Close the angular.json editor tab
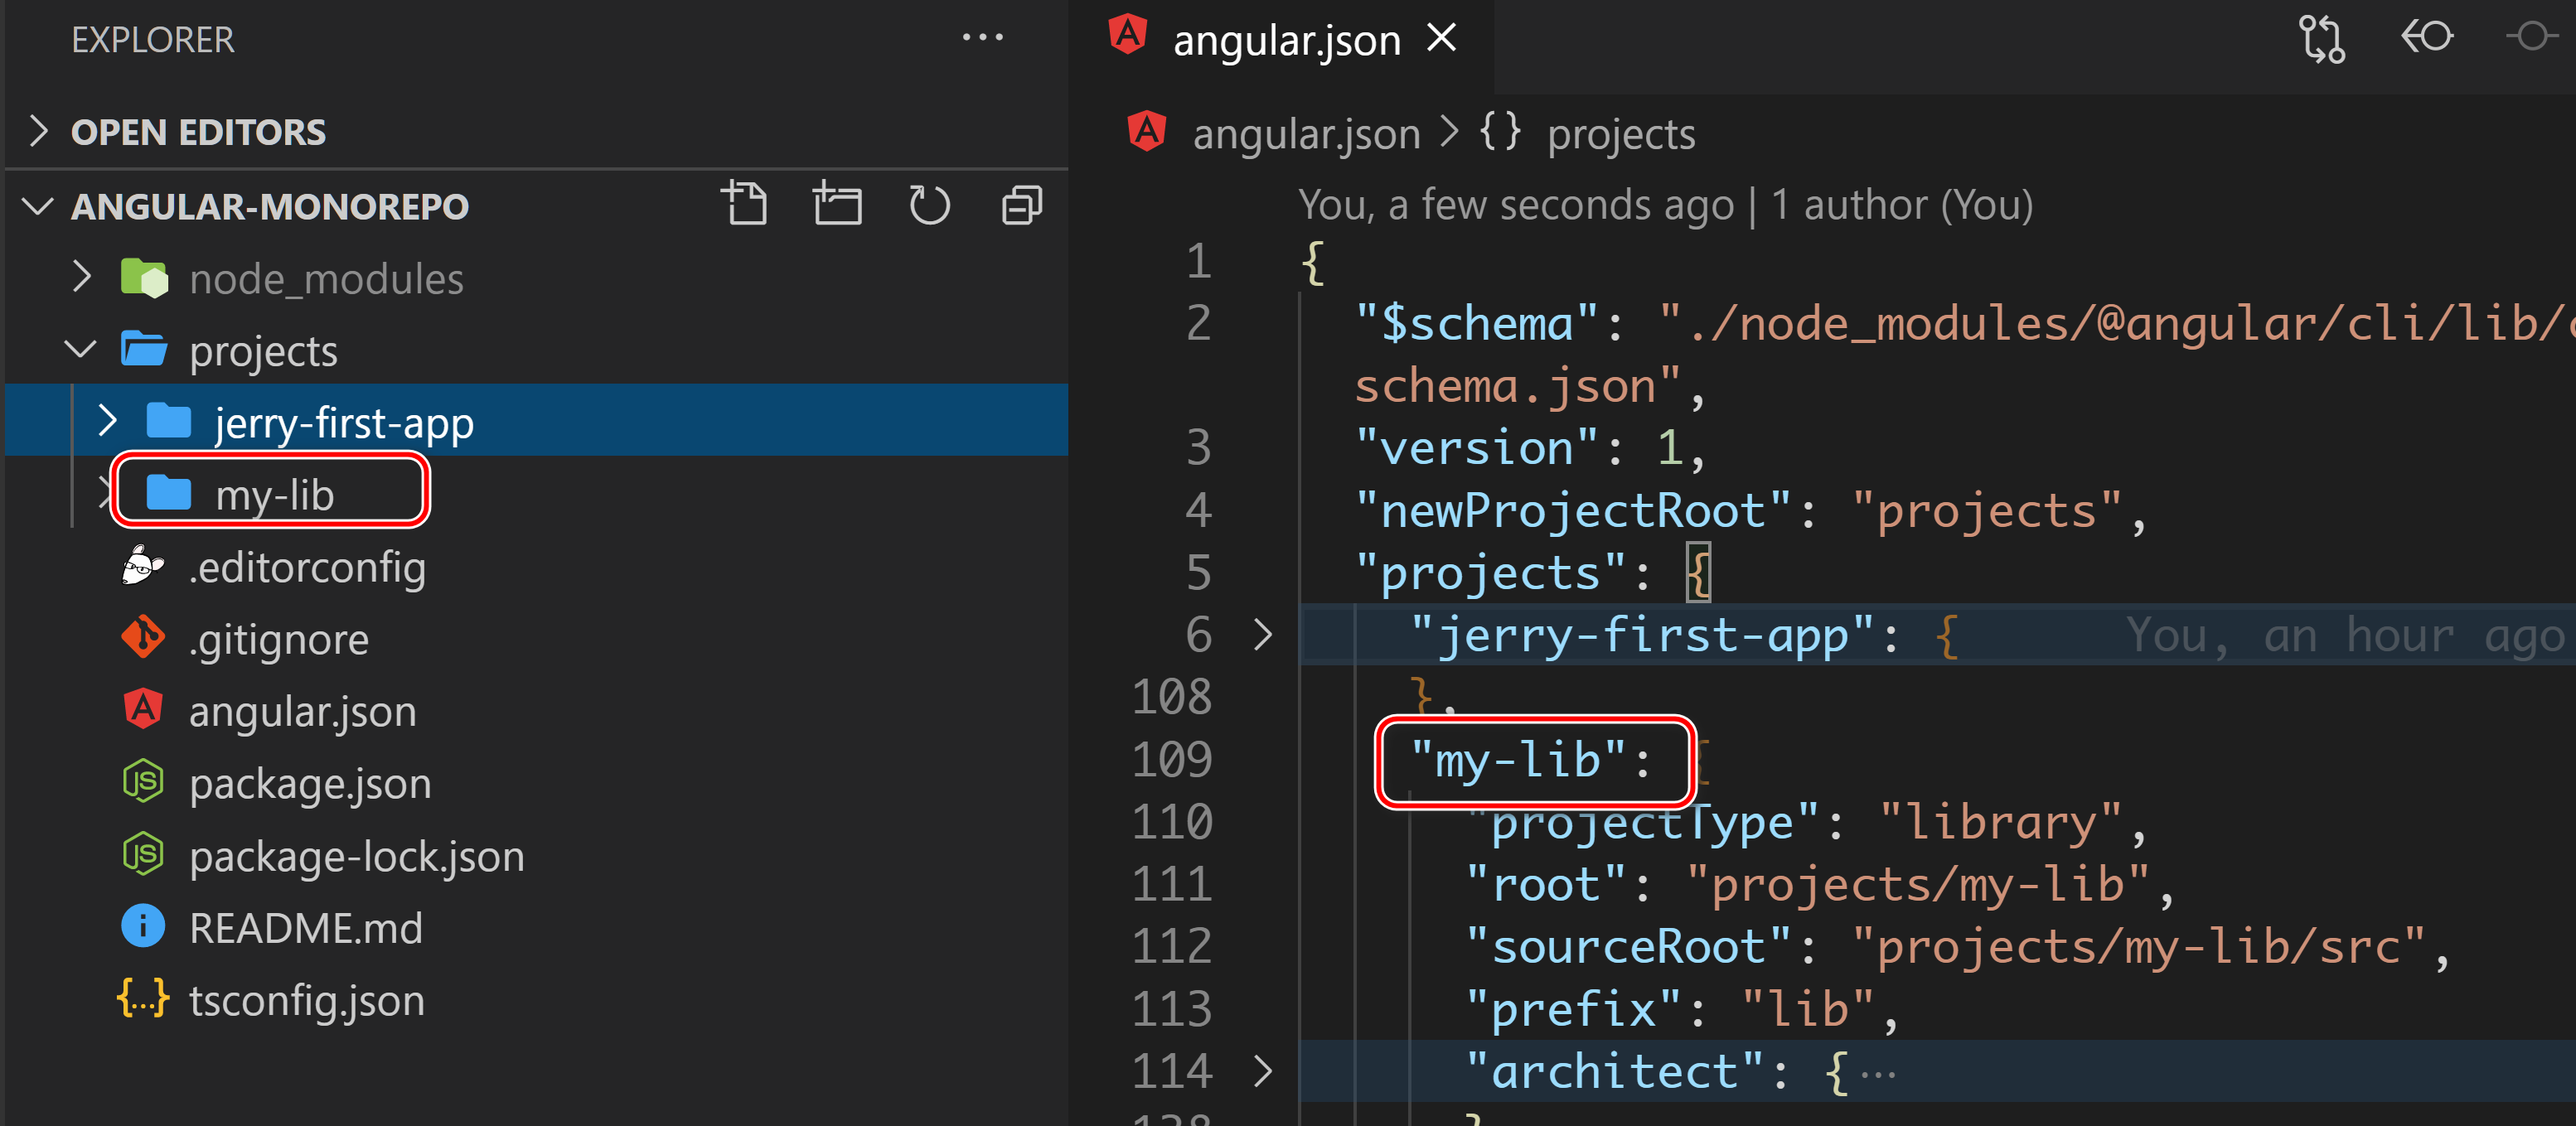 1441,39
